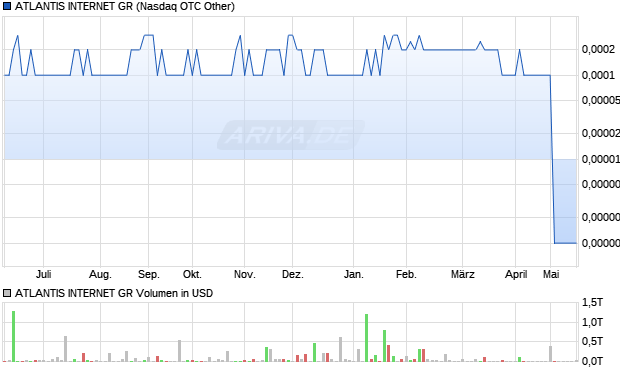Image resolution: width=620 pixels, height=371 pixels.
Task: Click the 'April' month label
Action: (516, 274)
